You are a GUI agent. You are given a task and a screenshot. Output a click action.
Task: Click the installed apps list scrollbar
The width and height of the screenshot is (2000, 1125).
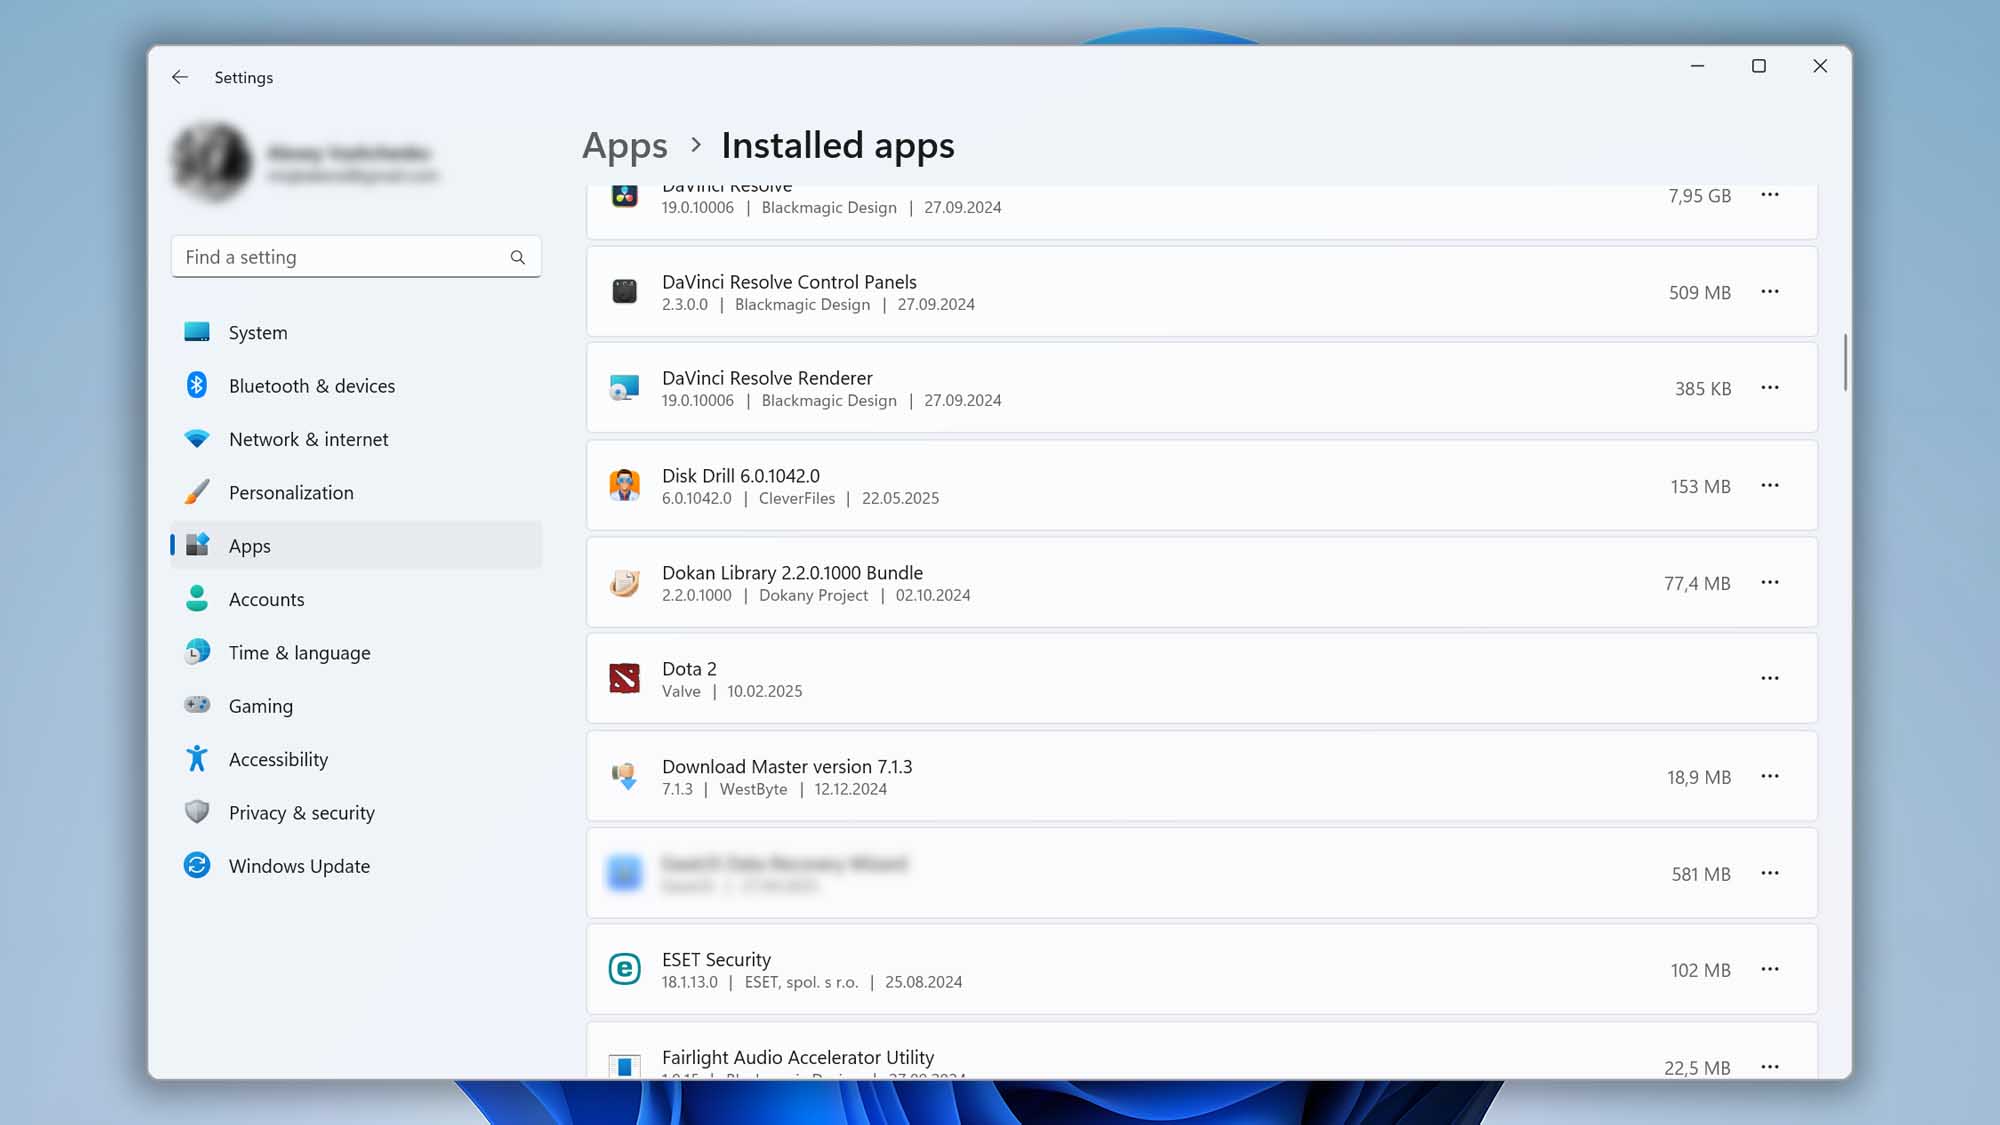1845,362
